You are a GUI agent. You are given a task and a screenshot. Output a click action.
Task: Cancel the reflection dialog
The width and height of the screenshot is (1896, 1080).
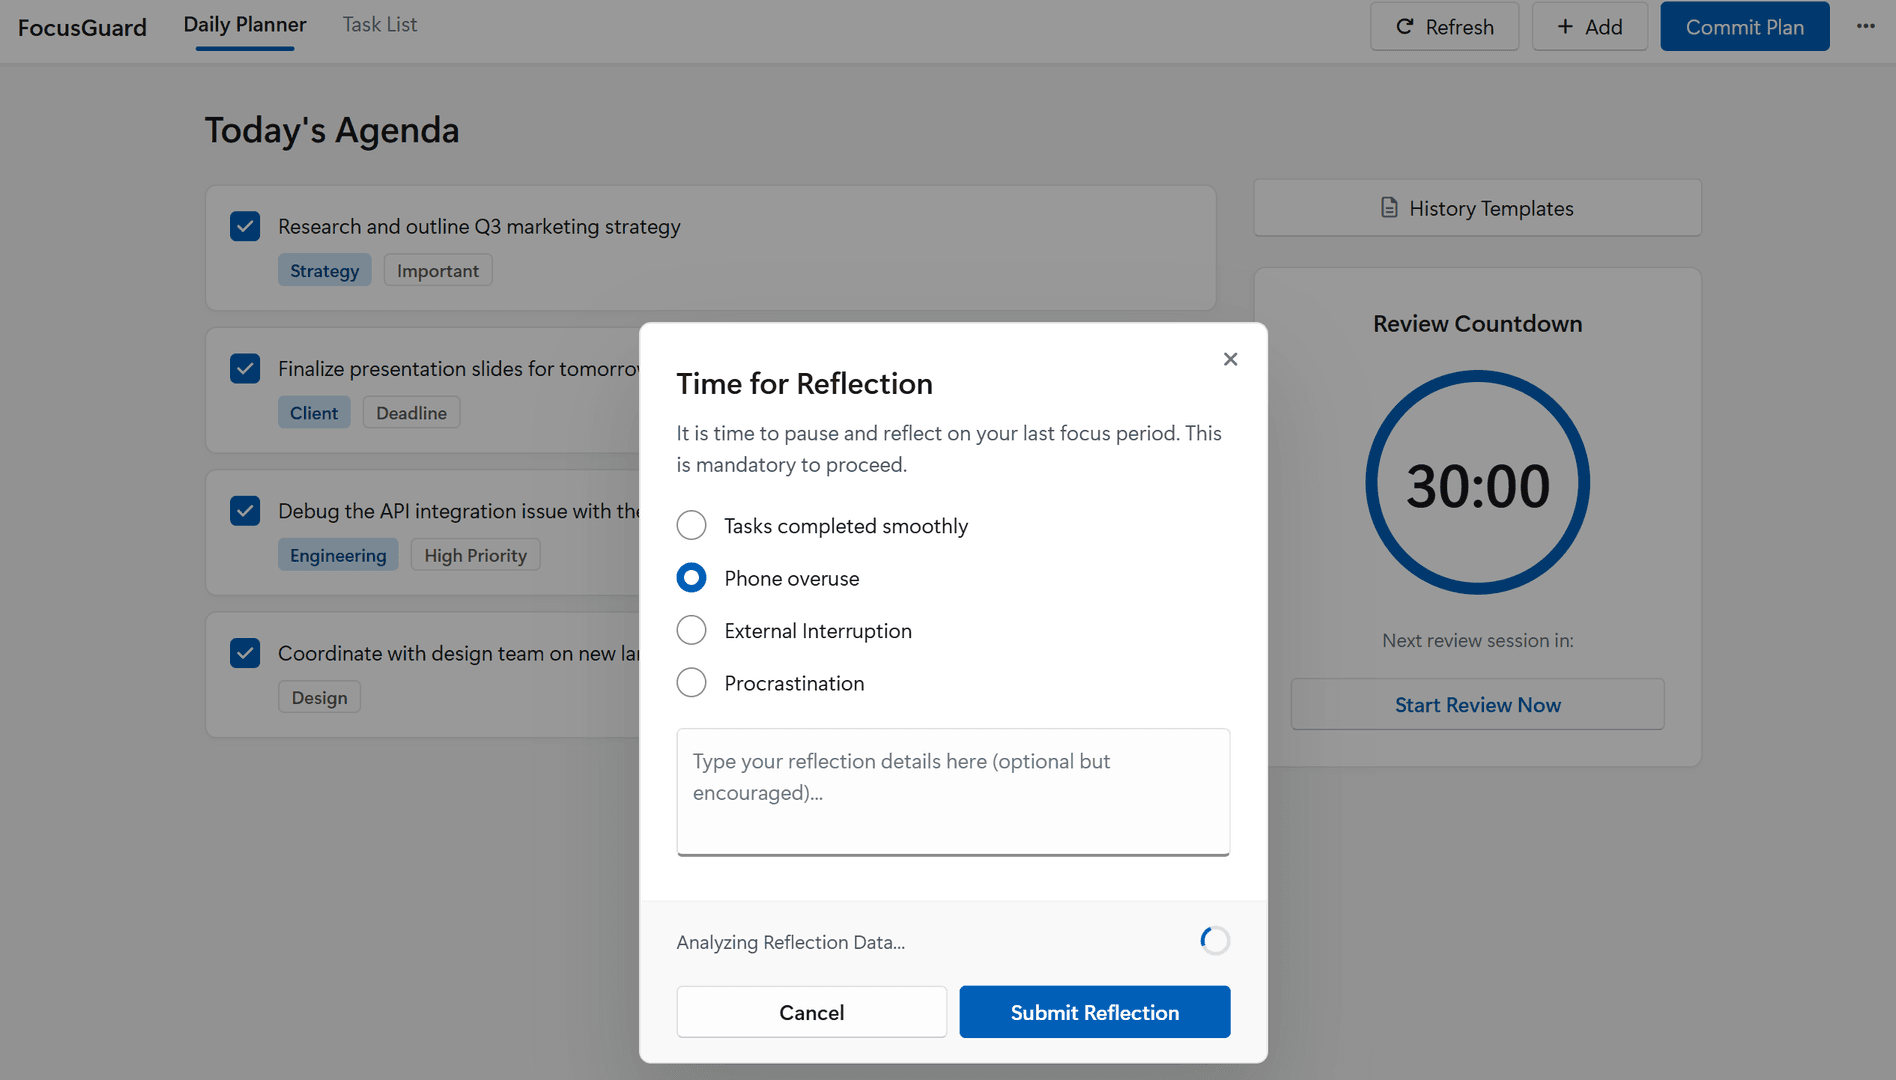(811, 1012)
